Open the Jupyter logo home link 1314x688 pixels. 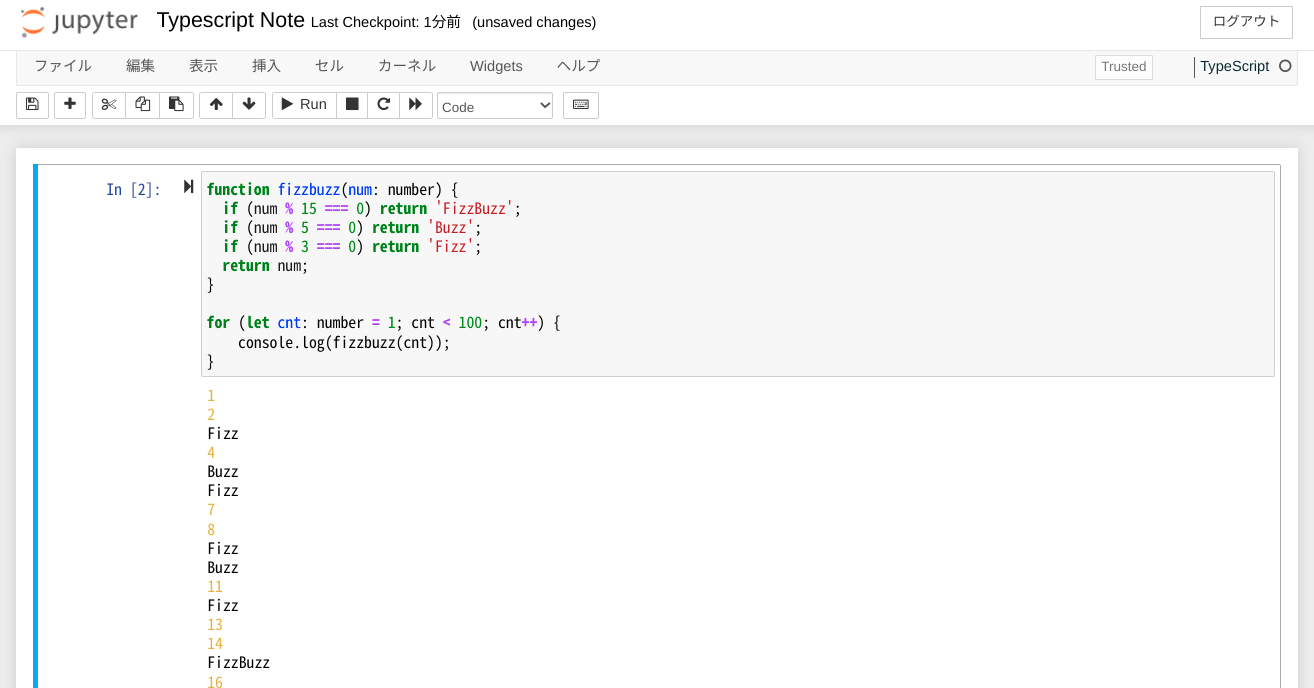[x=80, y=20]
